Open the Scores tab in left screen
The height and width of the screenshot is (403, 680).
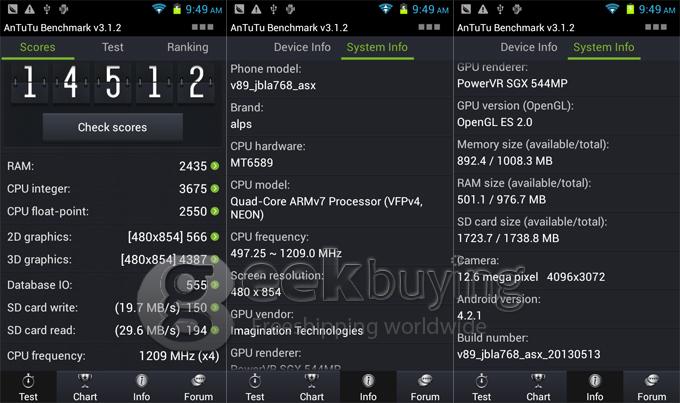(x=38, y=47)
